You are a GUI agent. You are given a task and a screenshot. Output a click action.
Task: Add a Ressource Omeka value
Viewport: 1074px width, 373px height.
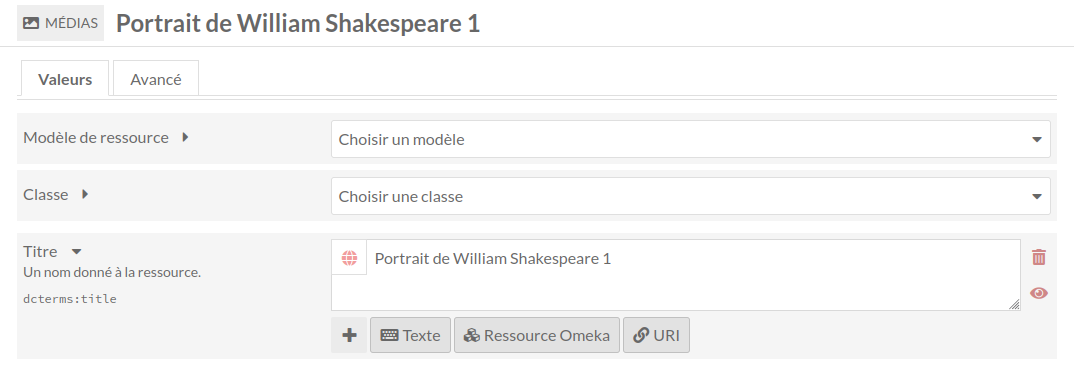[x=537, y=335]
